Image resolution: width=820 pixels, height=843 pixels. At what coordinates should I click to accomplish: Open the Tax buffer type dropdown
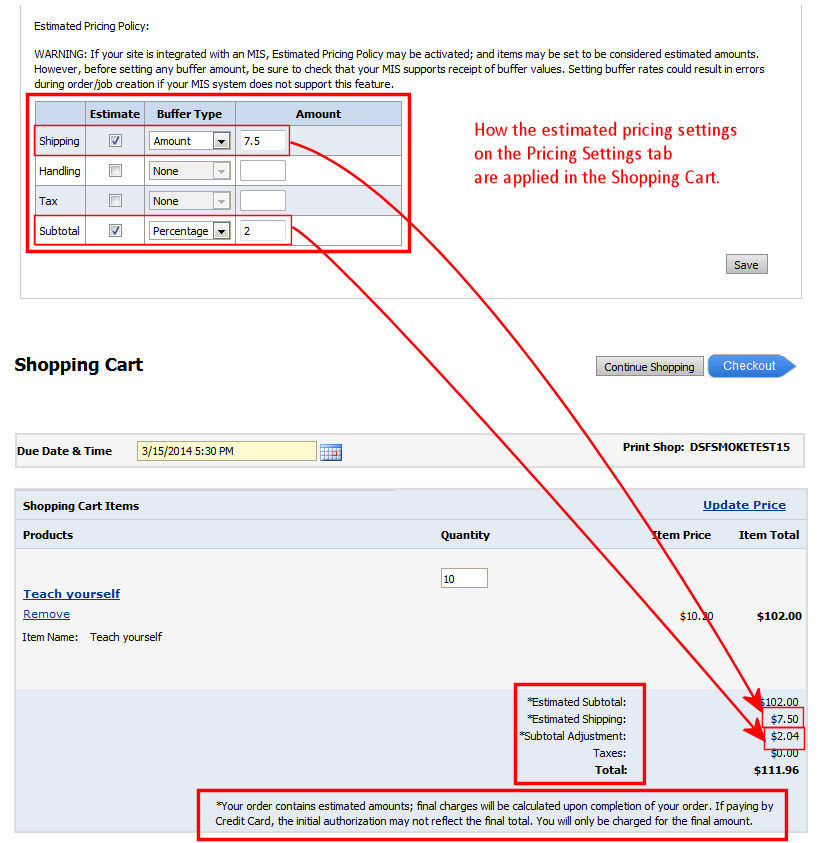click(x=220, y=201)
